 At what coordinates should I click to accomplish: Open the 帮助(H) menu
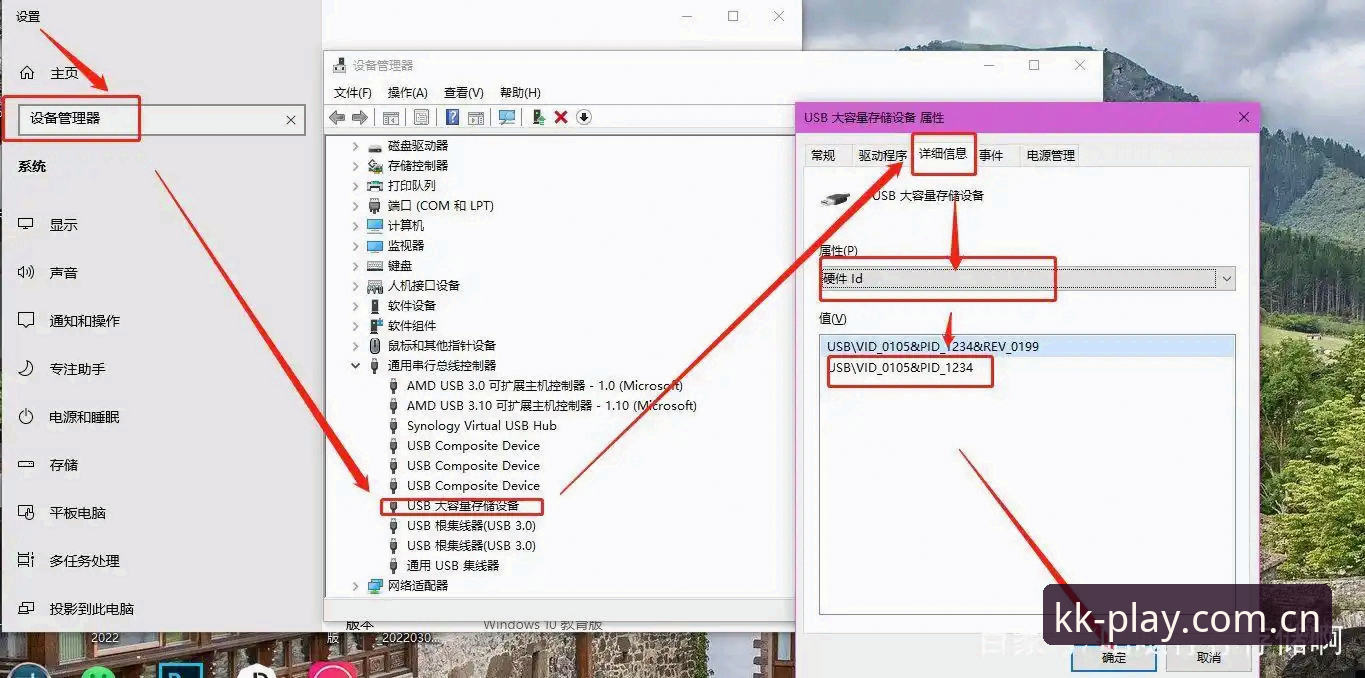pos(520,93)
